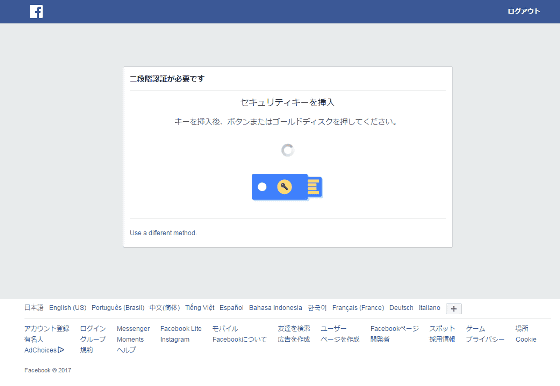Click the plus button for more languages
Screen dimensions: 560x386
[x=454, y=309]
